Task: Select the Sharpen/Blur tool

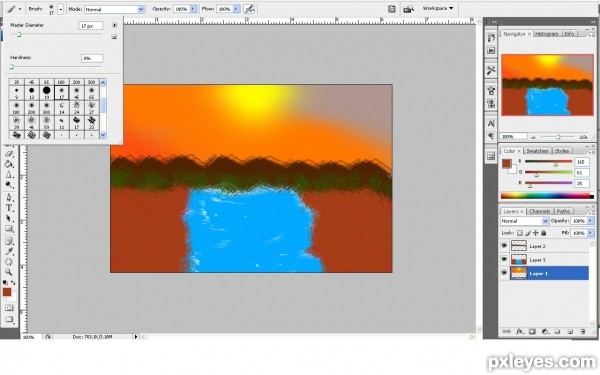Action: pyautogui.click(x=9, y=174)
